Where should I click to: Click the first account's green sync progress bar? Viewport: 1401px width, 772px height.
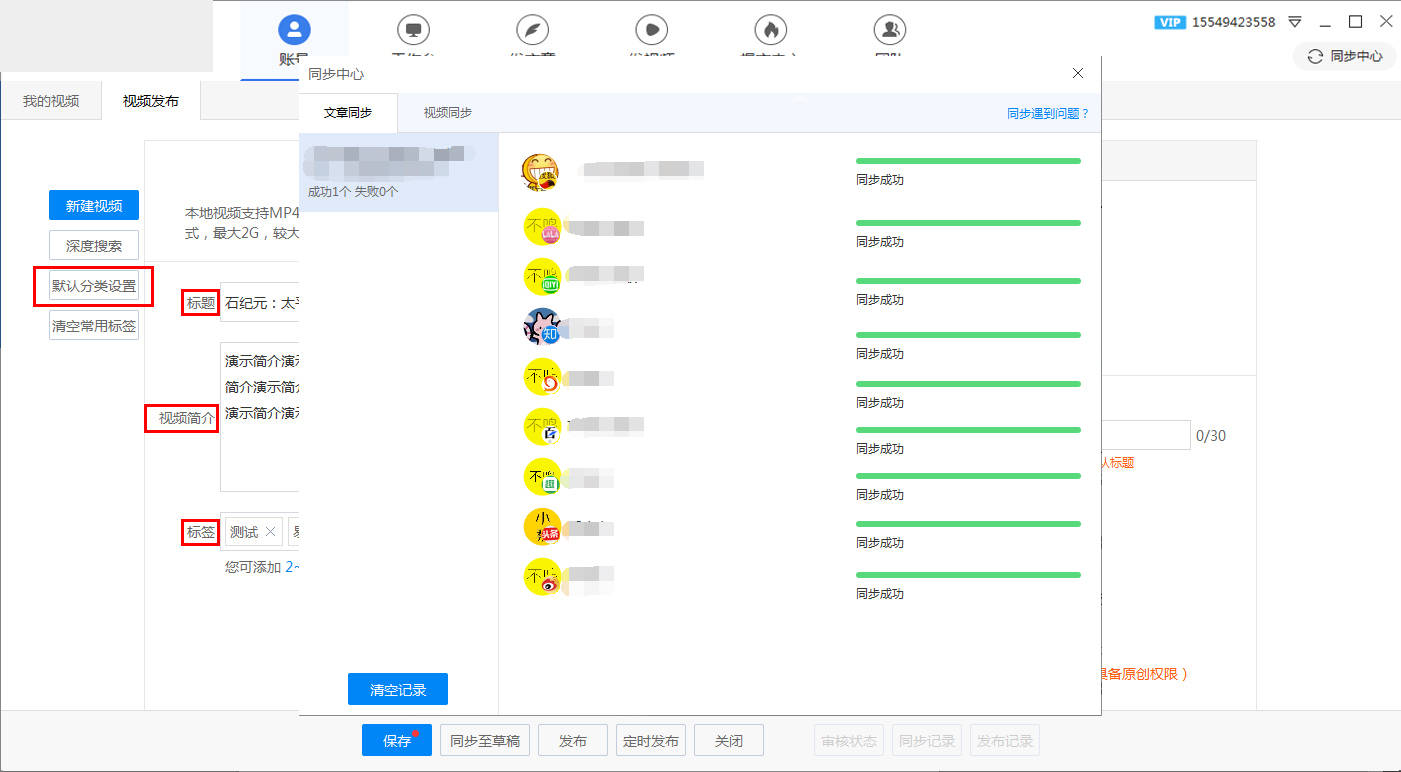pos(968,161)
